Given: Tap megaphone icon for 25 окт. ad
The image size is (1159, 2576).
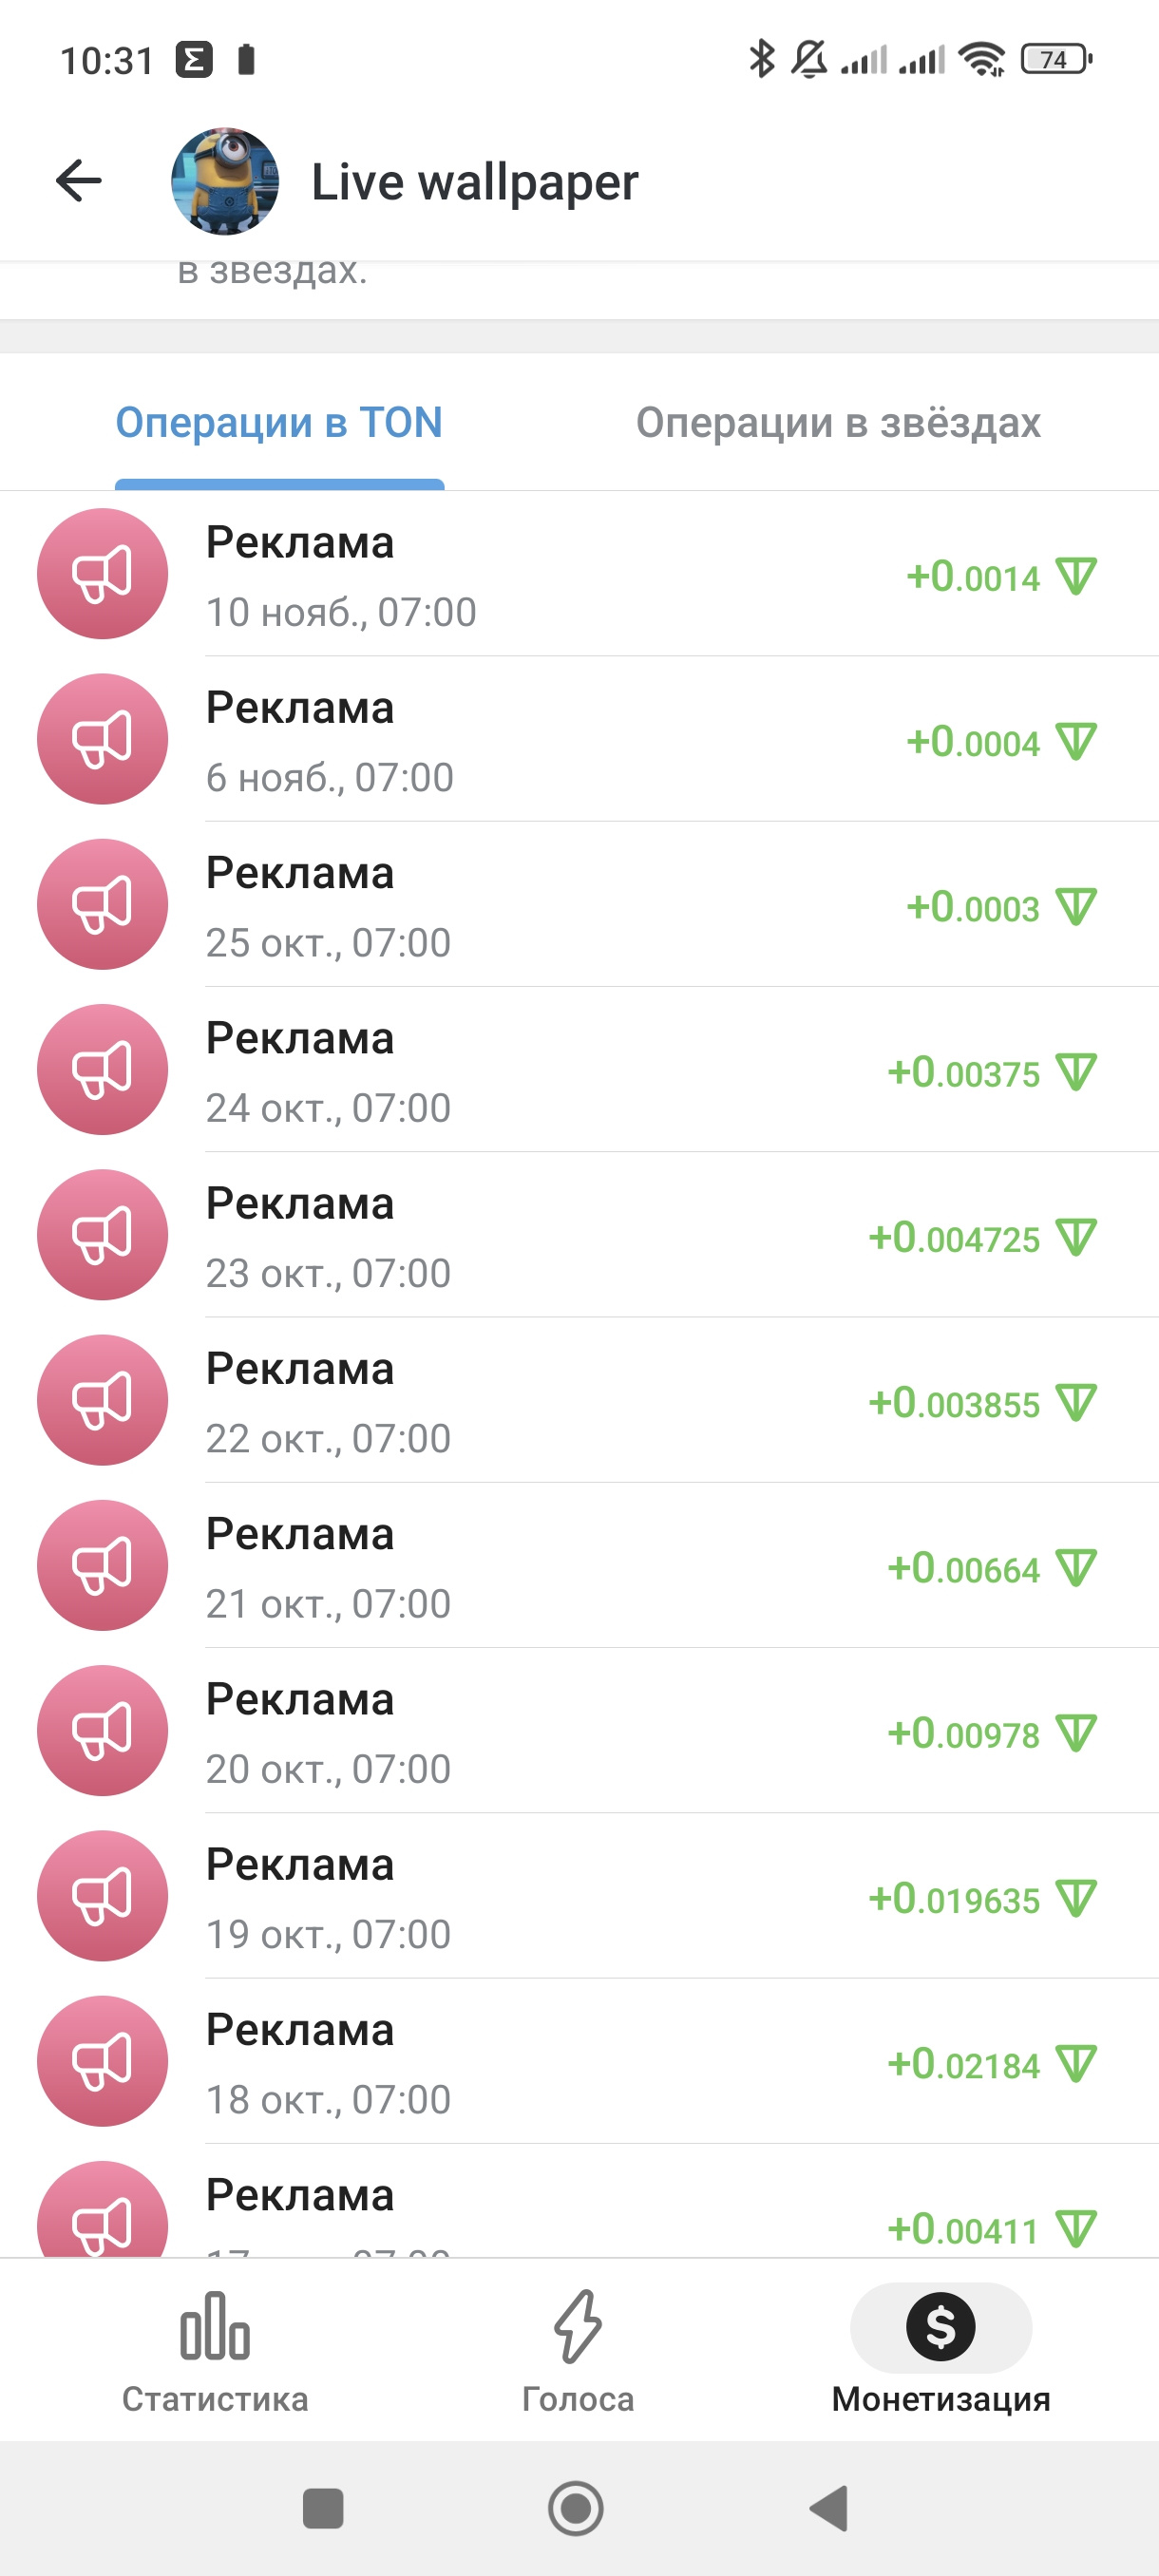Looking at the screenshot, I should 102,904.
